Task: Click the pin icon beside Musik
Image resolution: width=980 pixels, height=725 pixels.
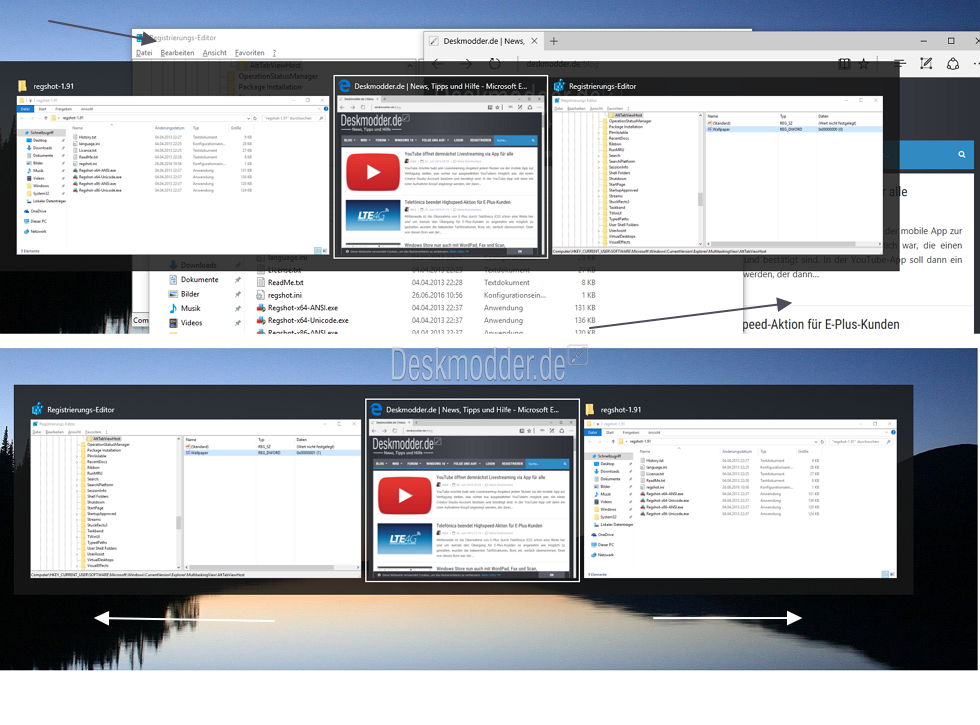Action: tap(238, 308)
